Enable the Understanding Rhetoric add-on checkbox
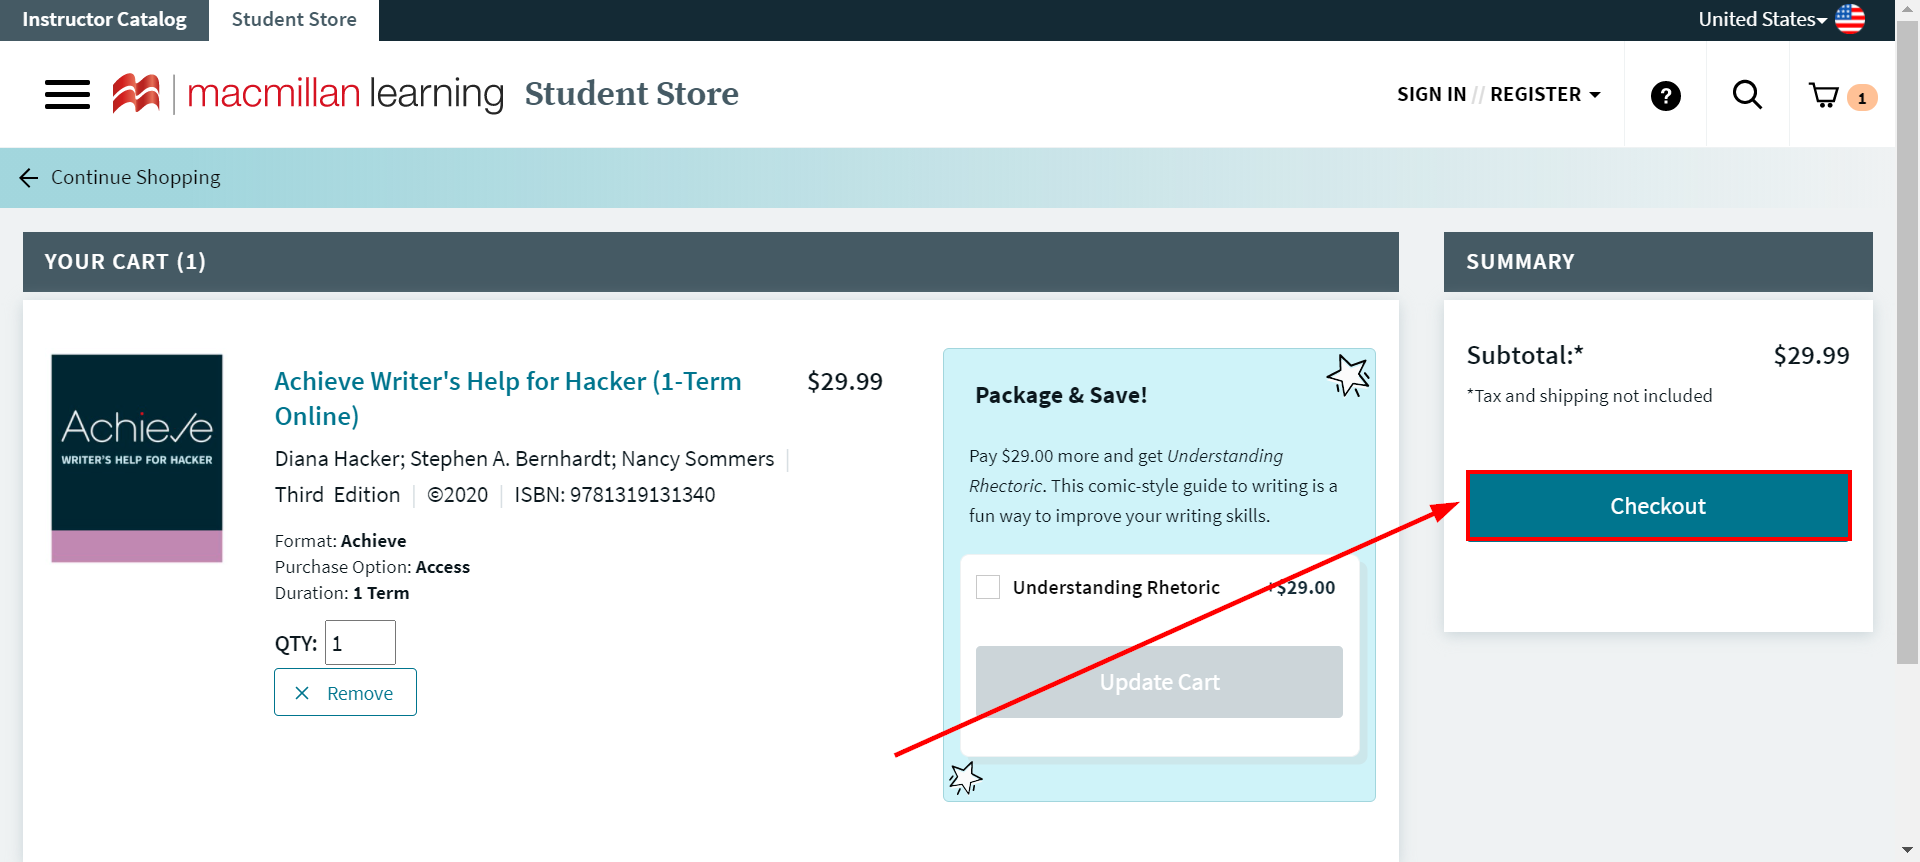 tap(988, 587)
